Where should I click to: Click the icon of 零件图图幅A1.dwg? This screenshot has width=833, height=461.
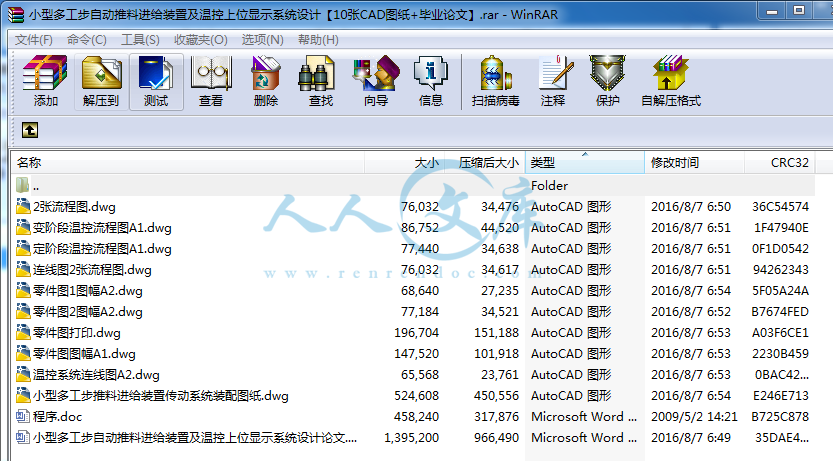[x=23, y=353]
